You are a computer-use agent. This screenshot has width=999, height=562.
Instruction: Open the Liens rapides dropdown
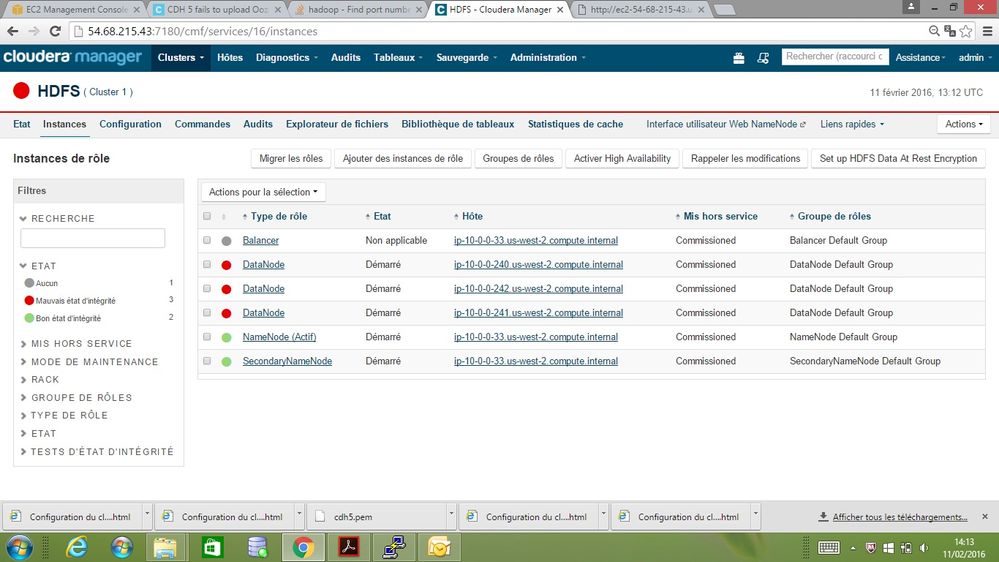coord(852,124)
